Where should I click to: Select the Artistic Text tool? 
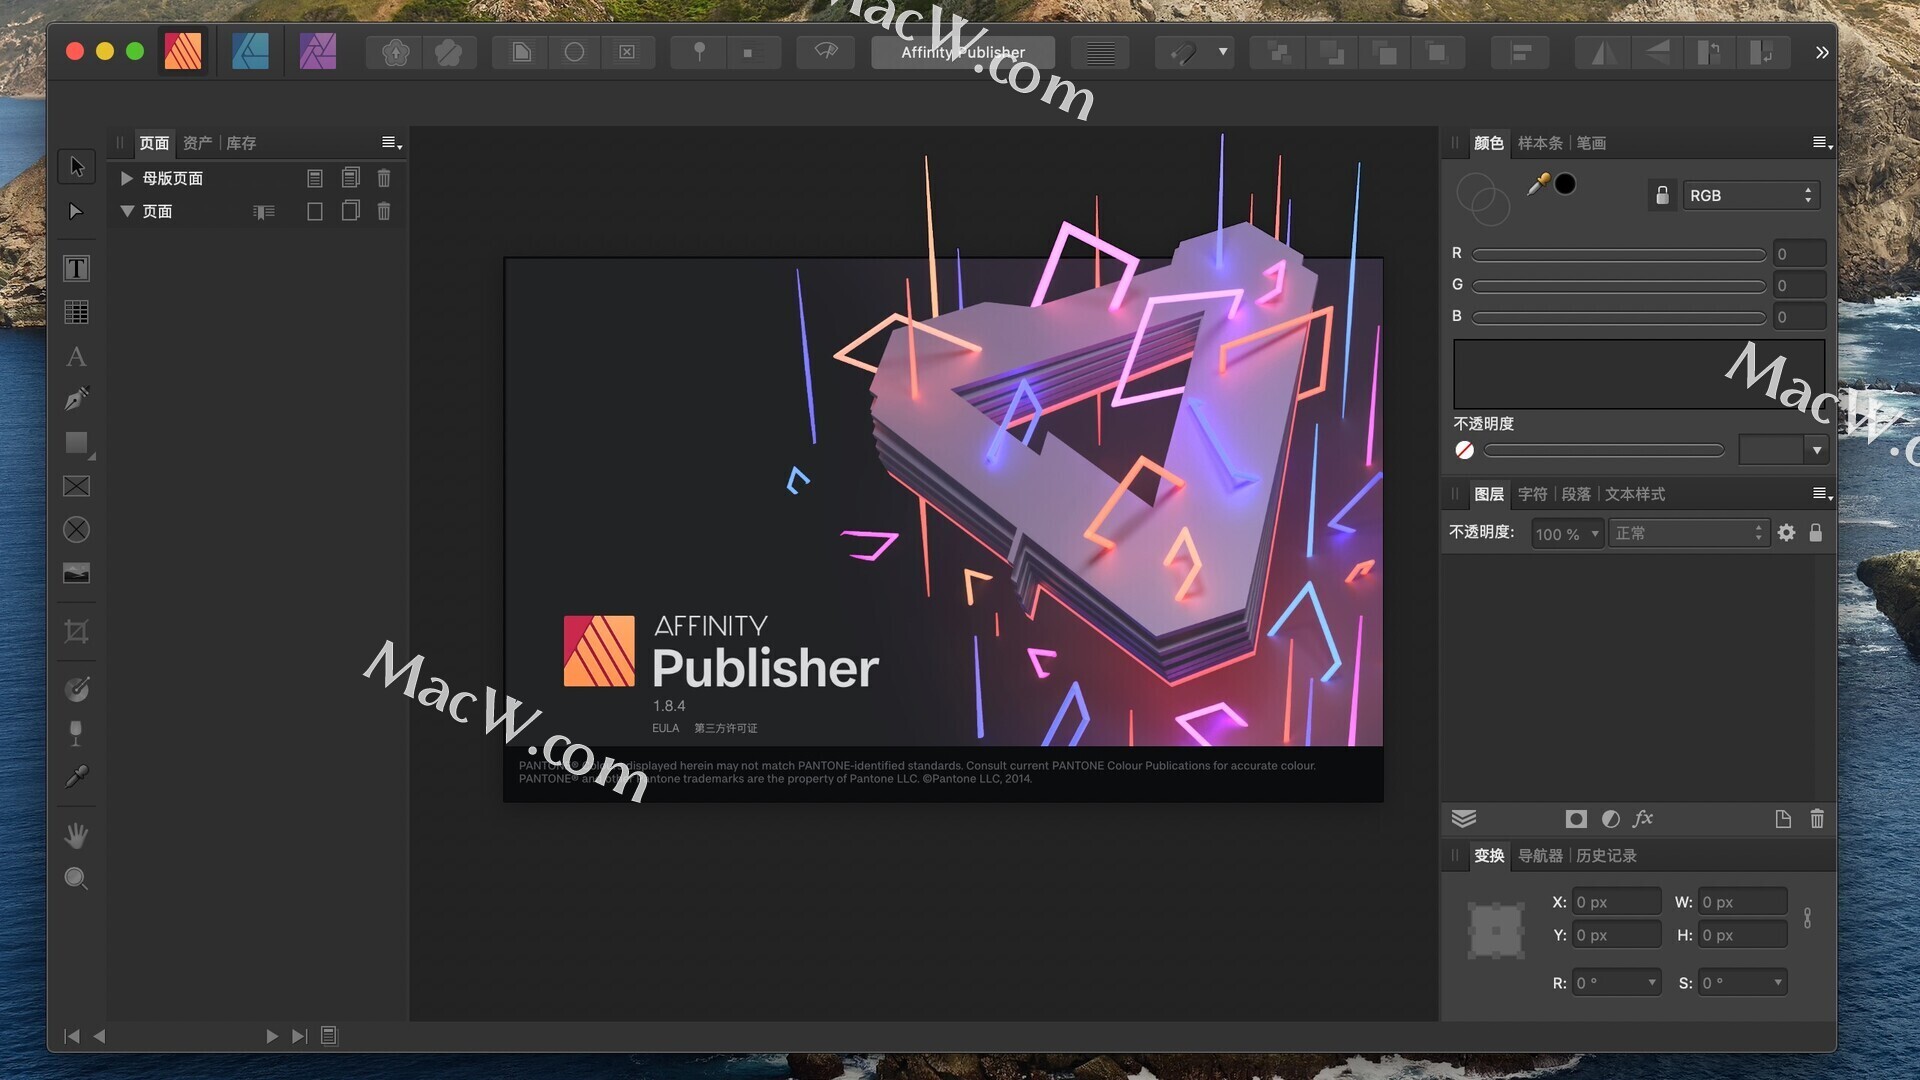(76, 356)
